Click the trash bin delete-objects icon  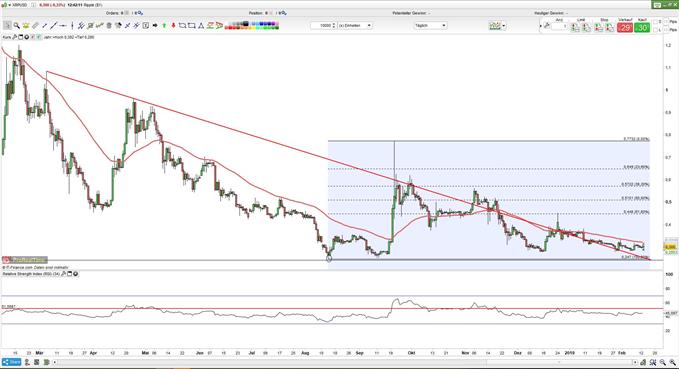tap(109, 26)
